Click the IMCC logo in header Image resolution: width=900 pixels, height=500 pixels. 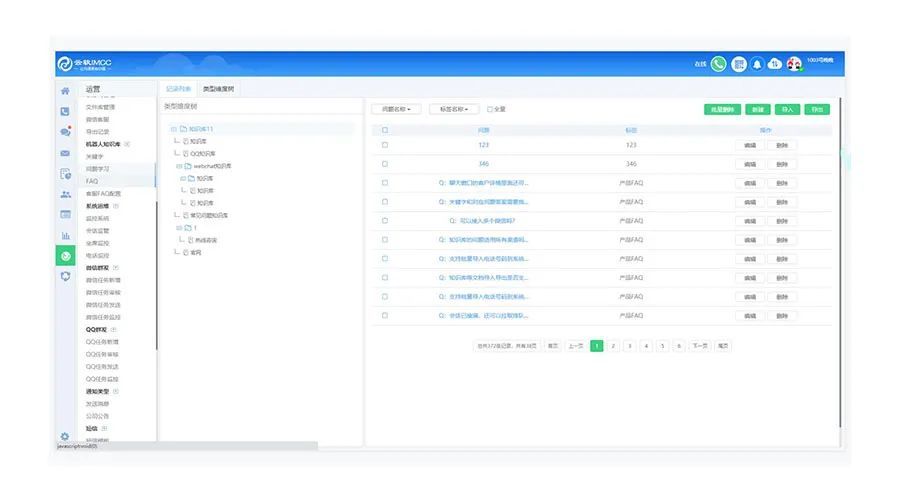[x=84, y=64]
